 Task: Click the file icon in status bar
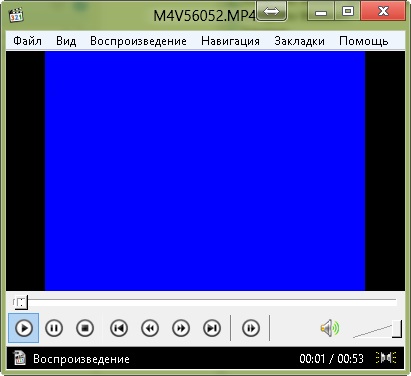pyautogui.click(x=20, y=358)
